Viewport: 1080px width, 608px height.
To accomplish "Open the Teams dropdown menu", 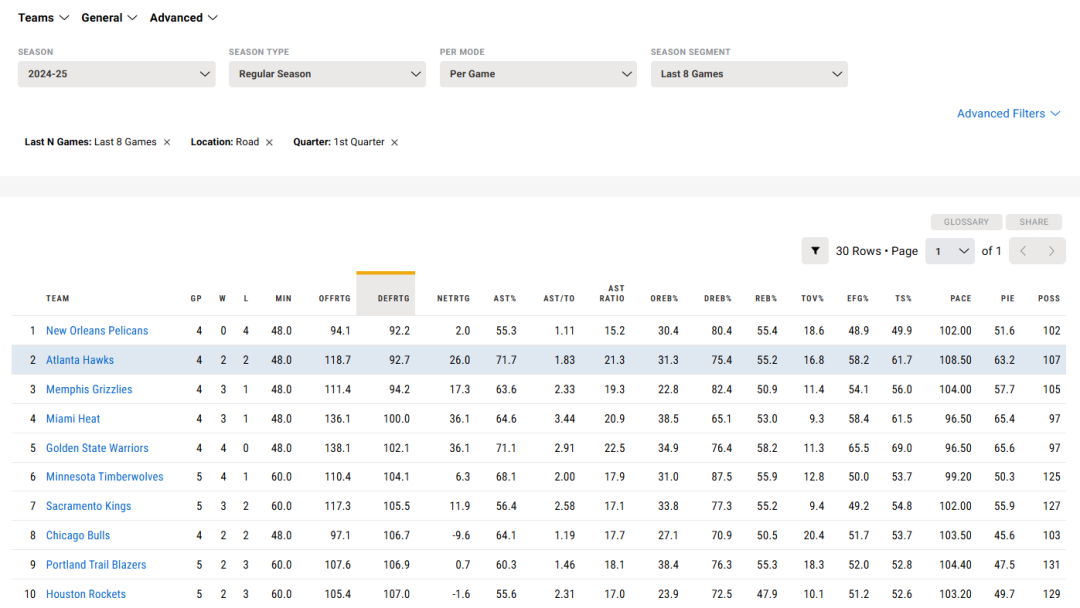I will 43,18.
